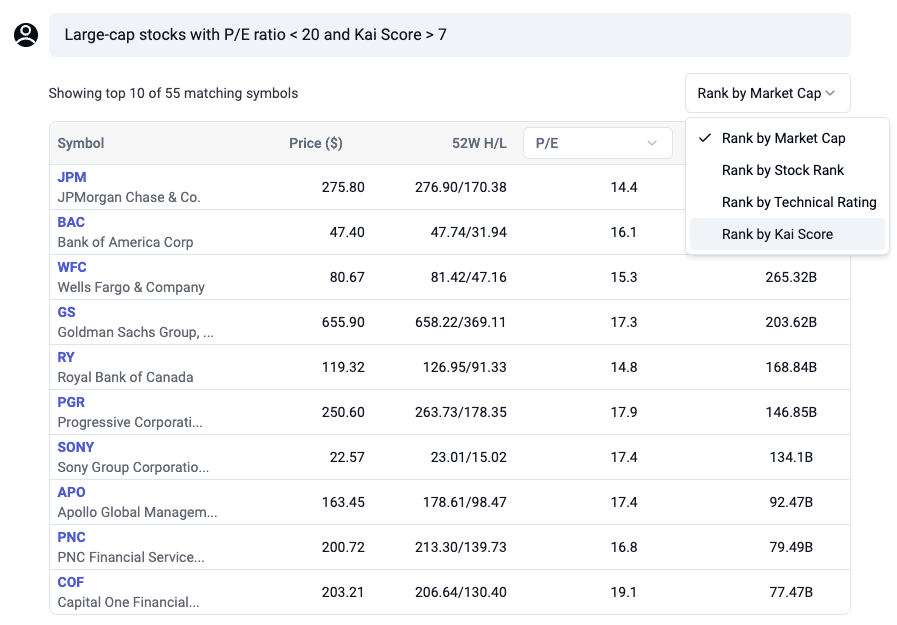Screen dimensions: 897x625
Task: Click the PNC ticker symbol
Action: [x=71, y=537]
